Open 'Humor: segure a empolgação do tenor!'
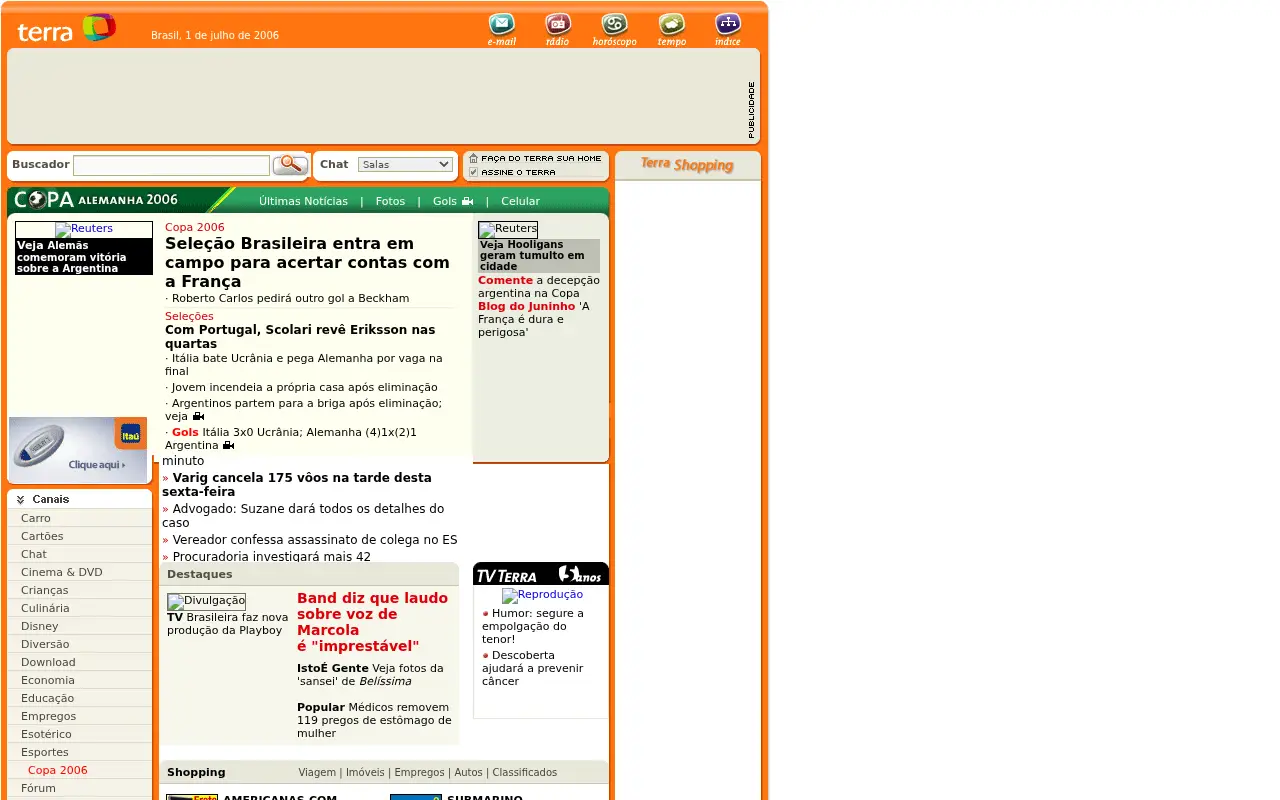The image size is (1280, 800). tap(533, 626)
